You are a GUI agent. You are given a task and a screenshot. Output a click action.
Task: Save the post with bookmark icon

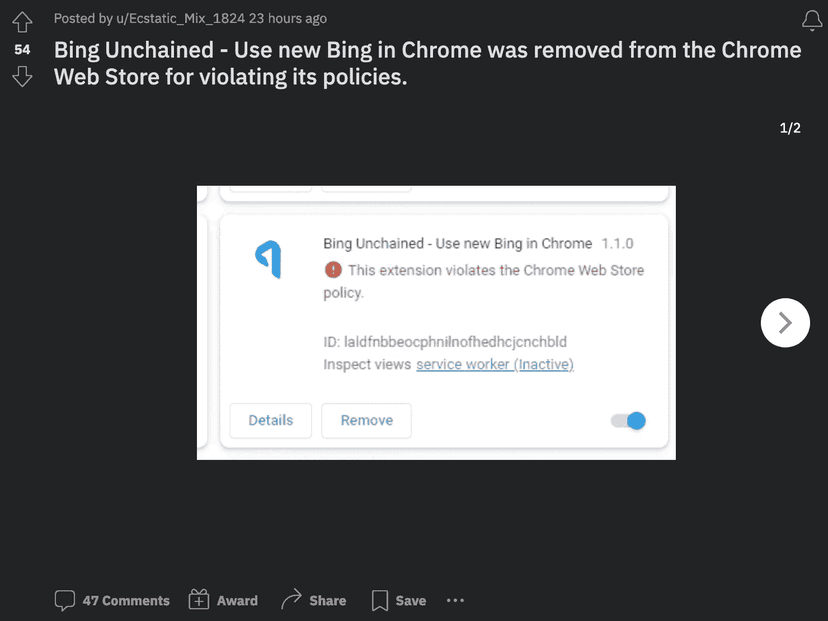pos(399,600)
